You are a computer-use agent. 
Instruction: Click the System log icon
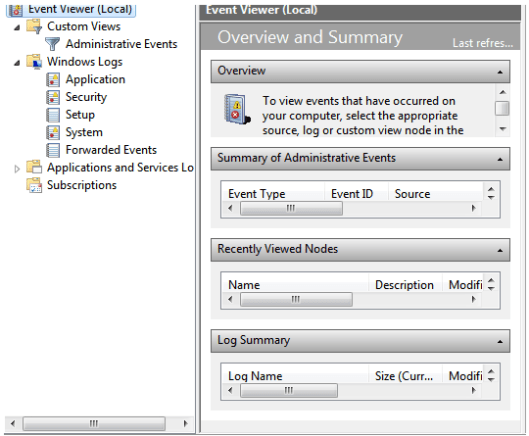click(x=53, y=133)
